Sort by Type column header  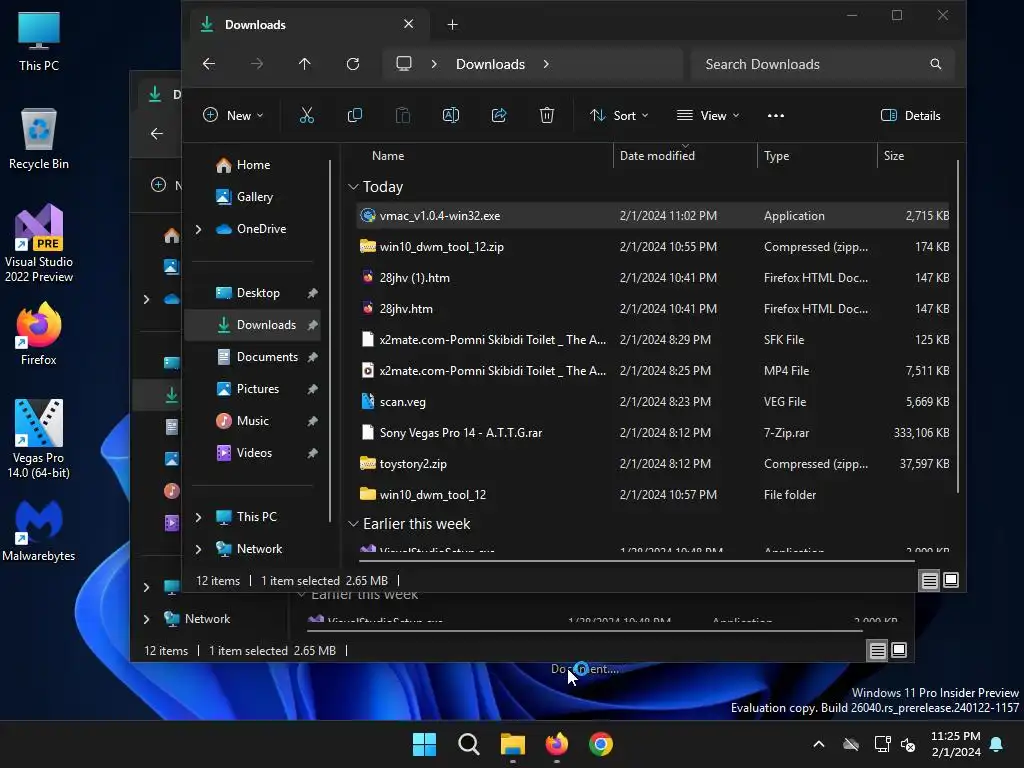(817, 156)
